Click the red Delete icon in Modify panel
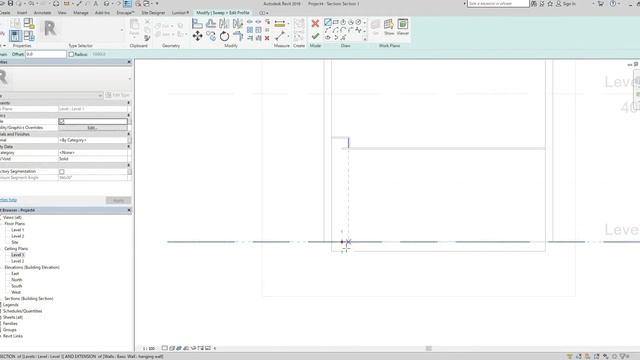 (267, 38)
